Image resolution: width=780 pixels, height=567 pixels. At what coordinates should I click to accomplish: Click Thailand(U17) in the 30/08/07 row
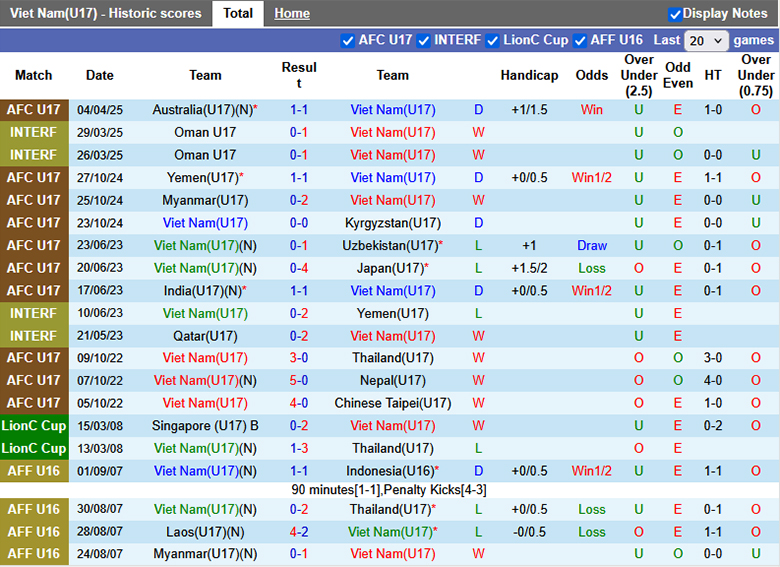390,510
